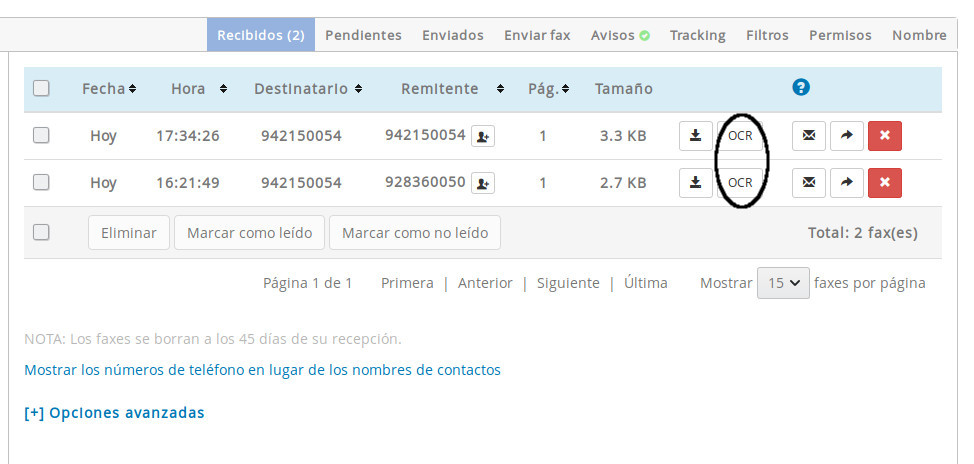Email the fax received at 17:34:26
Image resolution: width=974 pixels, height=464 pixels.
point(808,135)
